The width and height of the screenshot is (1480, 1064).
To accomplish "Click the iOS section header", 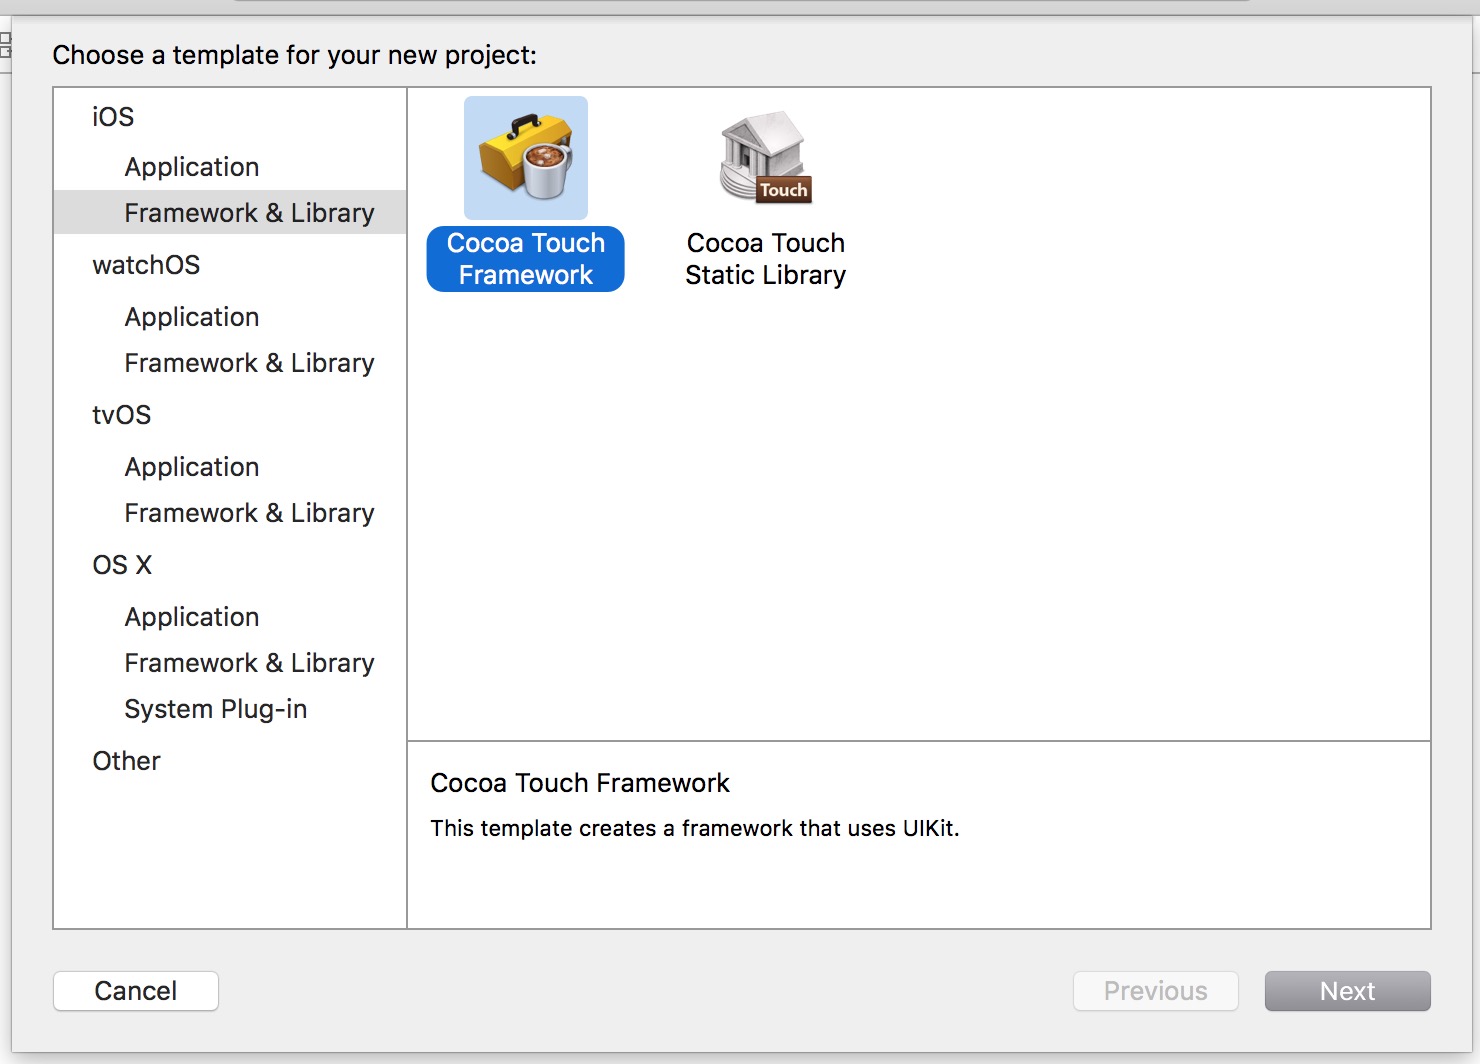I will 113,117.
